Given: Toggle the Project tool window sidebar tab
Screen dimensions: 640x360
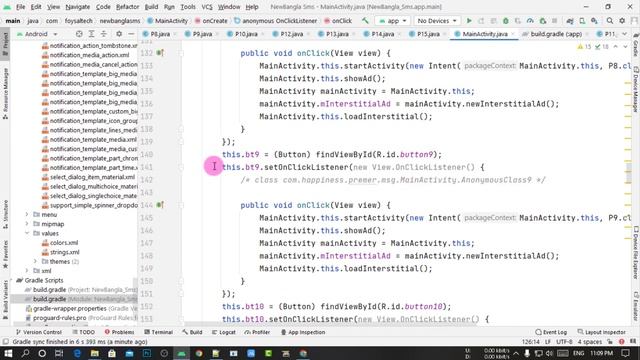Looking at the screenshot, I should tap(5, 44).
